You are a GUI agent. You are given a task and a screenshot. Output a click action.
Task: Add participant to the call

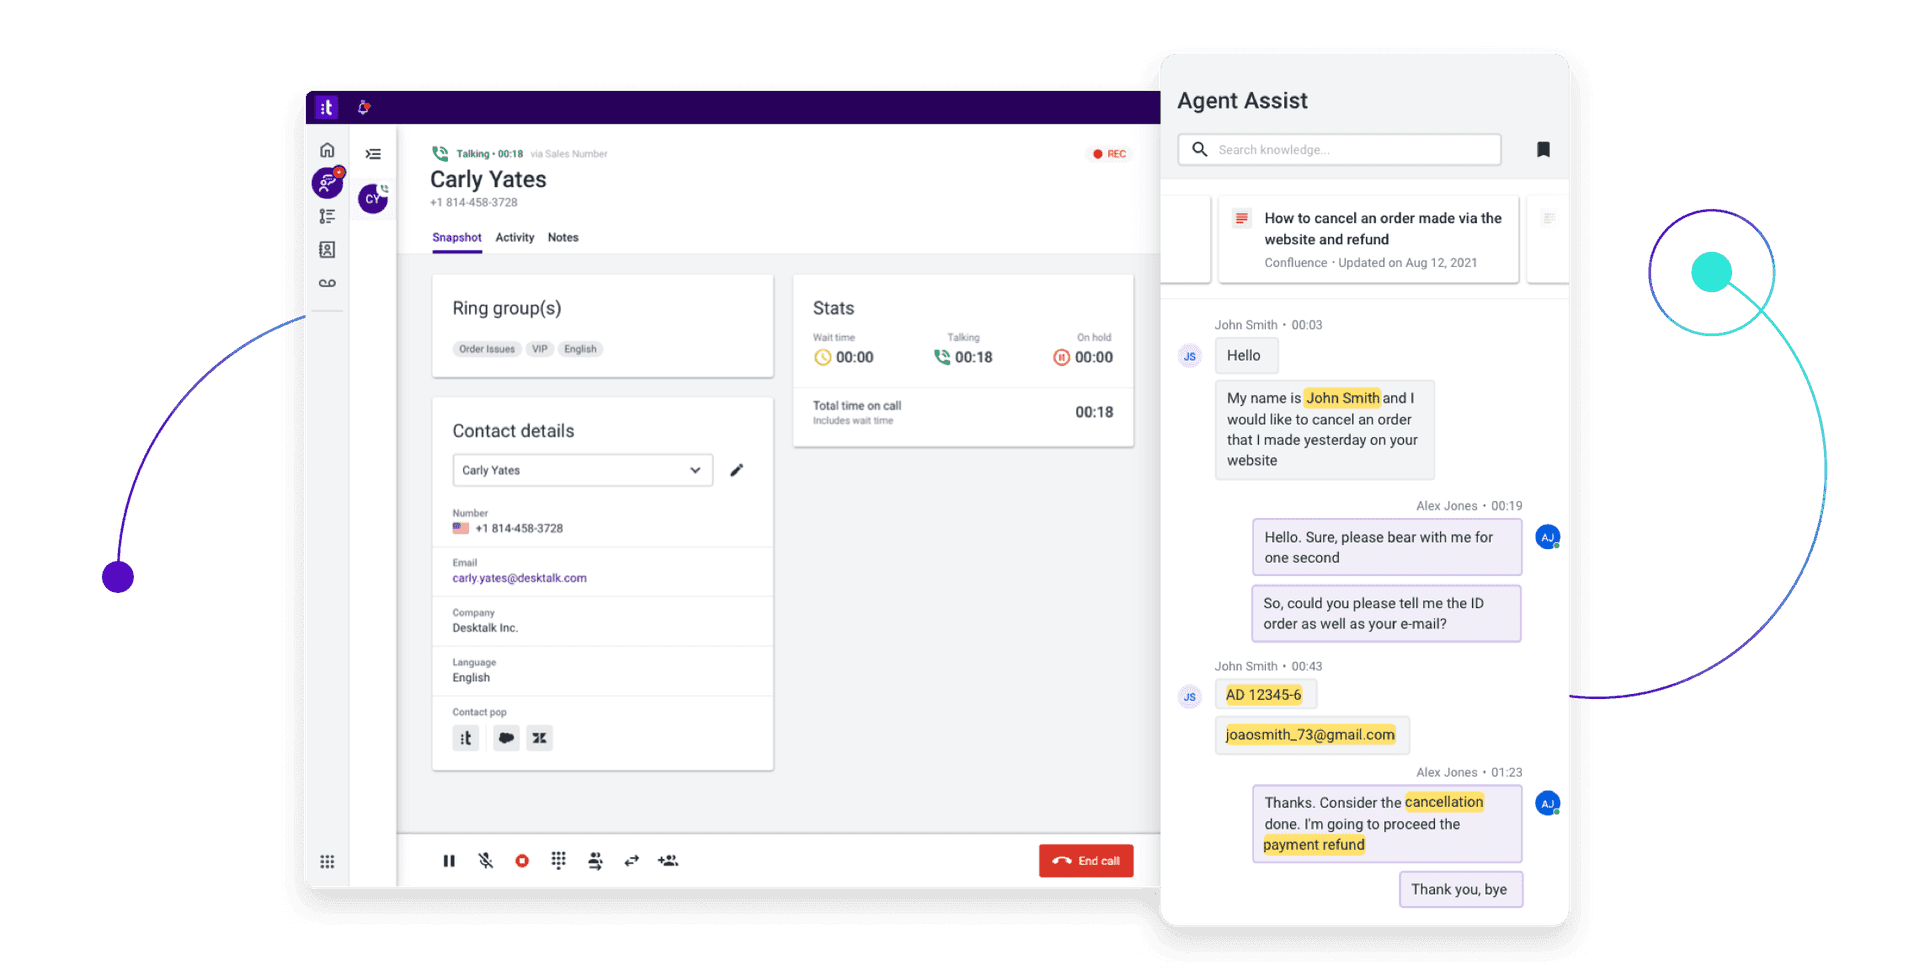668,861
